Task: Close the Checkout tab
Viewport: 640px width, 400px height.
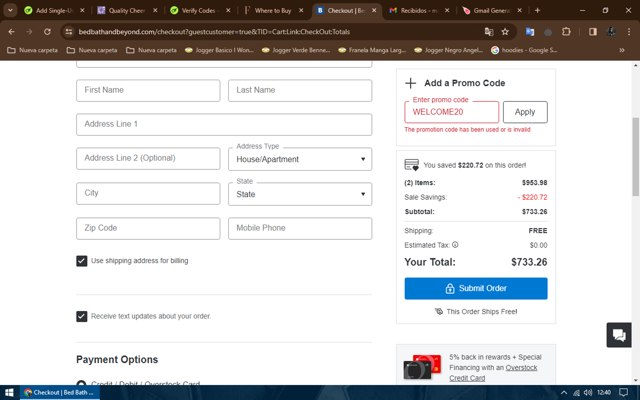Action: [x=374, y=11]
